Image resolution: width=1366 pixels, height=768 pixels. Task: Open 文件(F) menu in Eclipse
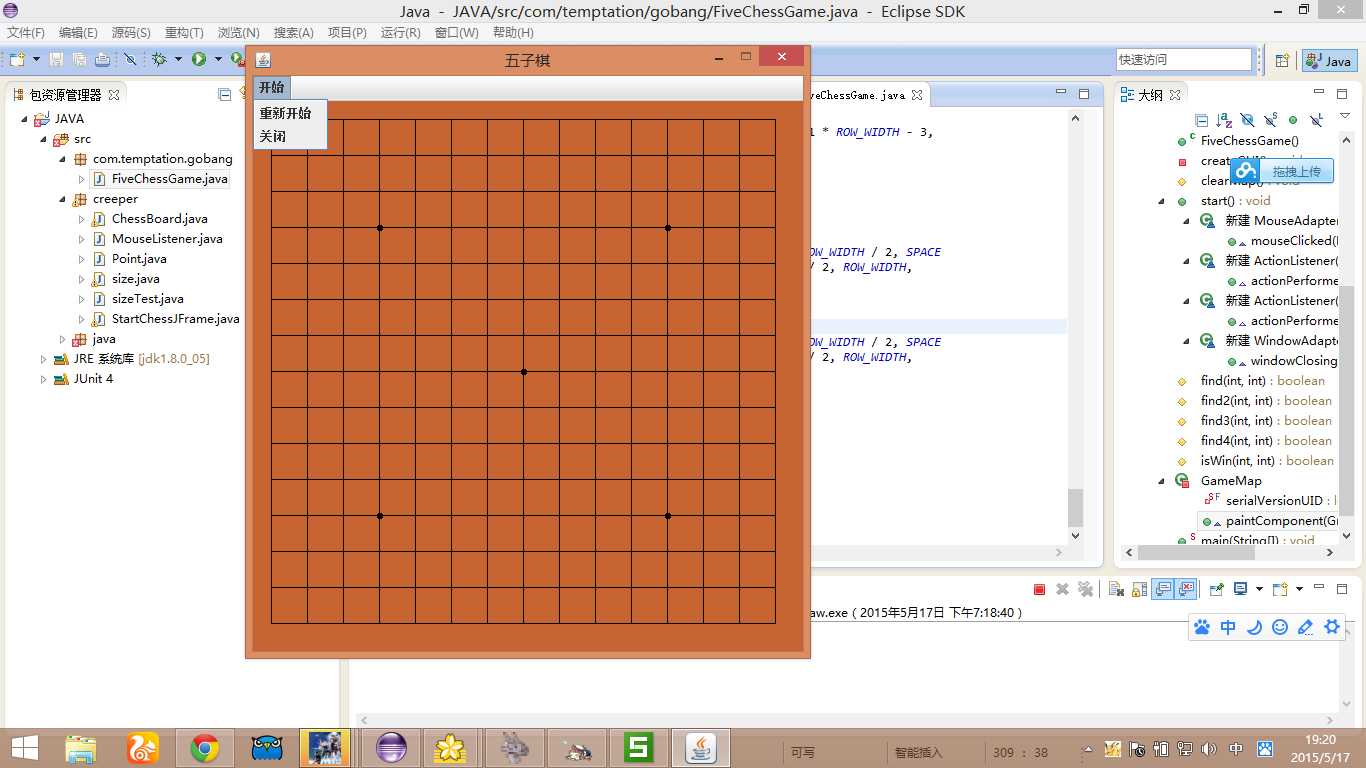tap(26, 33)
